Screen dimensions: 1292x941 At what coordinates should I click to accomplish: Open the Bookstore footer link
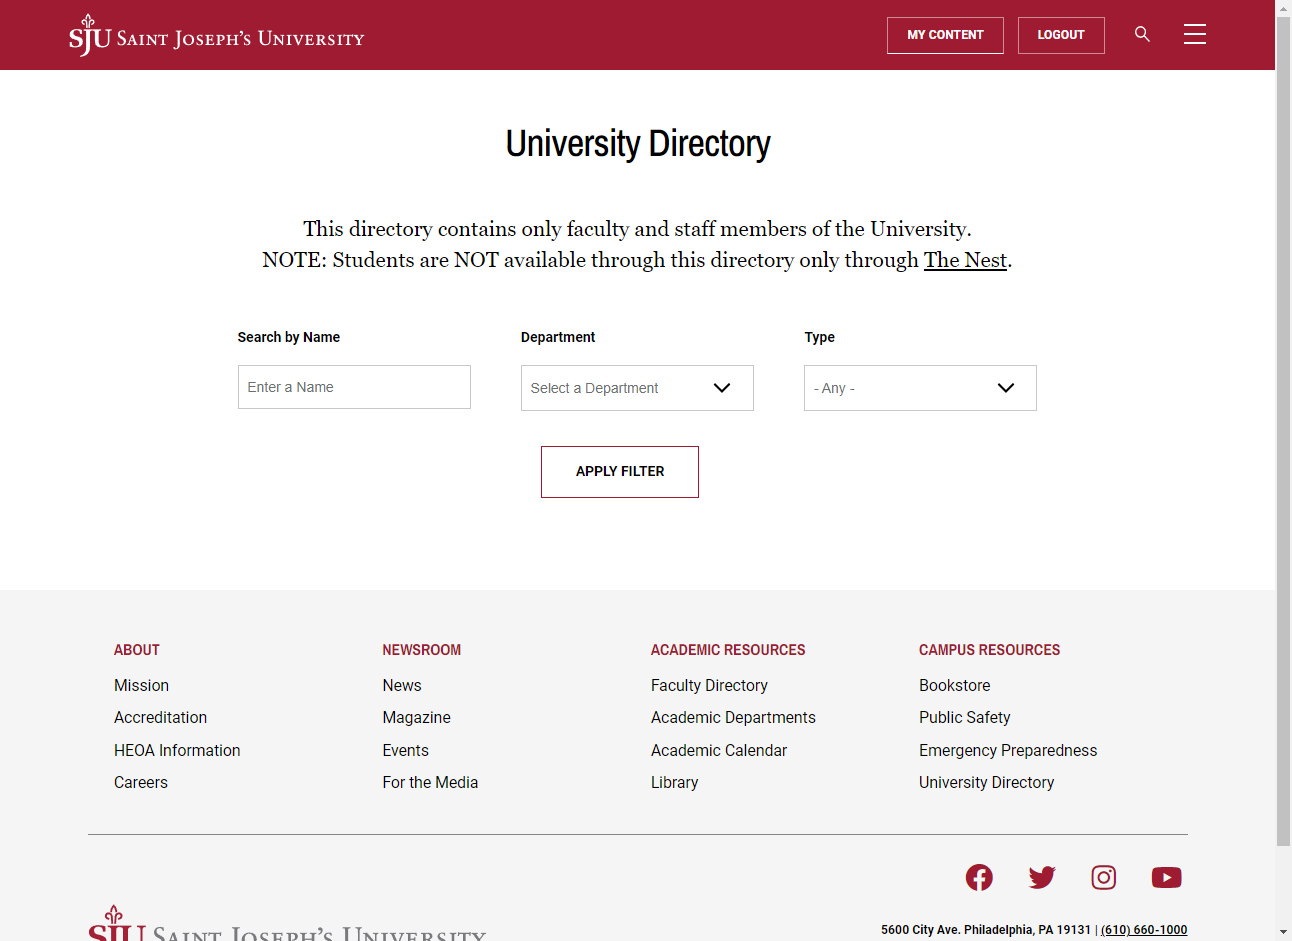click(x=955, y=685)
